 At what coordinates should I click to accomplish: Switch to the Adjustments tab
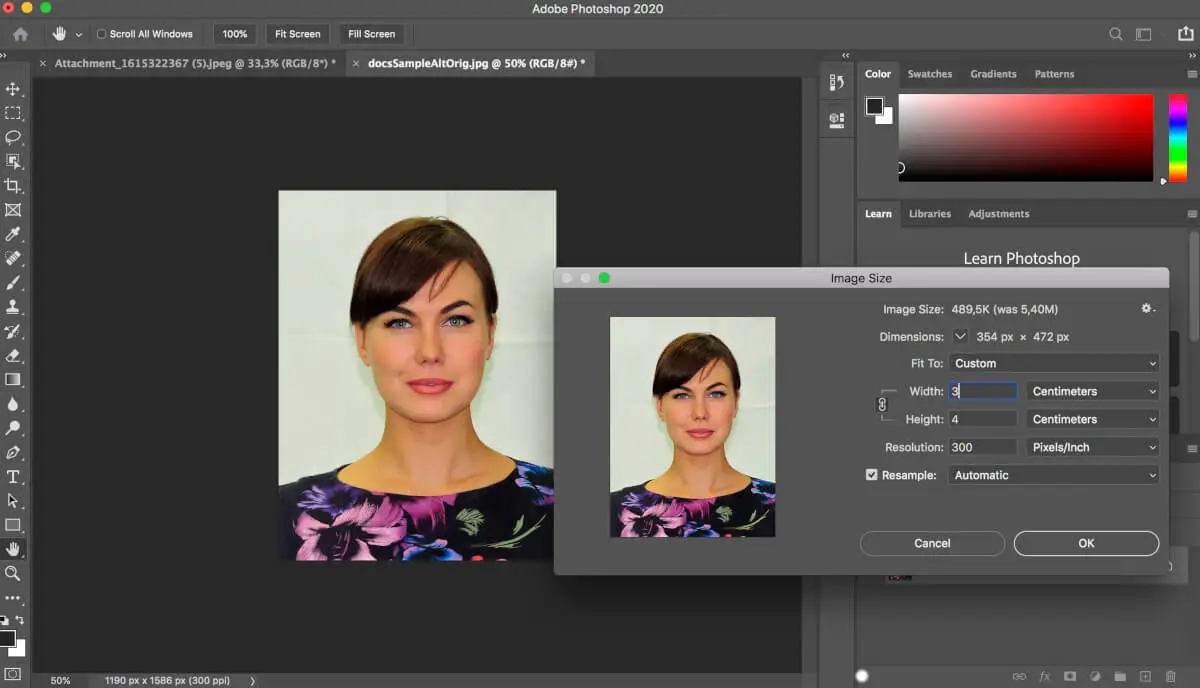[x=998, y=214]
